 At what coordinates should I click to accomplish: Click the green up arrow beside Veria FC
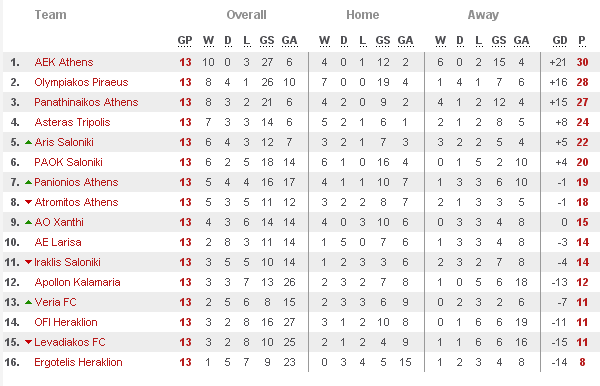[x=28, y=302]
